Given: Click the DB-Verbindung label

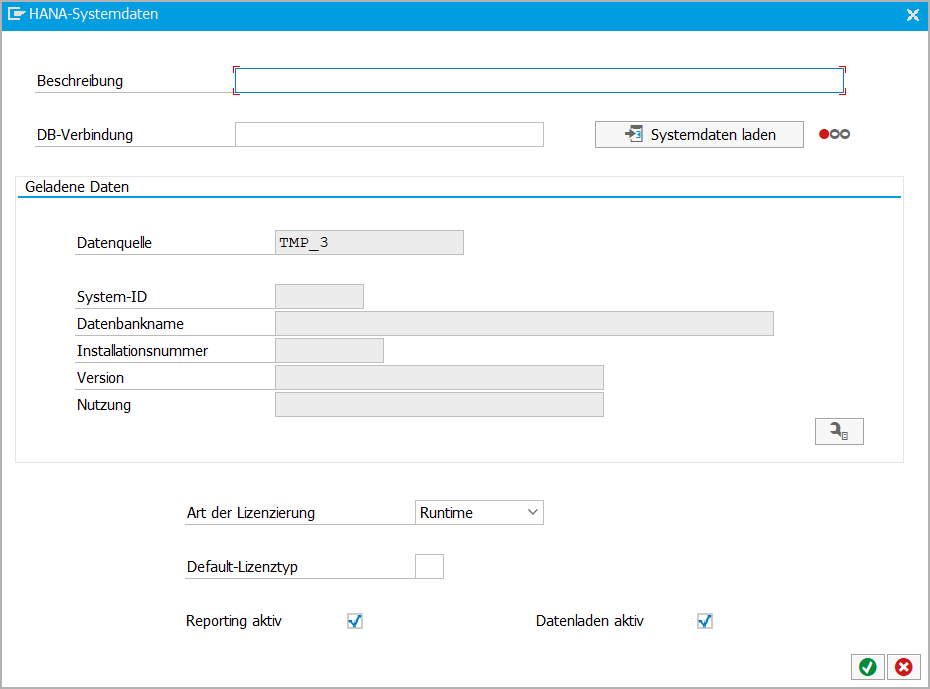Looking at the screenshot, I should click(85, 135).
